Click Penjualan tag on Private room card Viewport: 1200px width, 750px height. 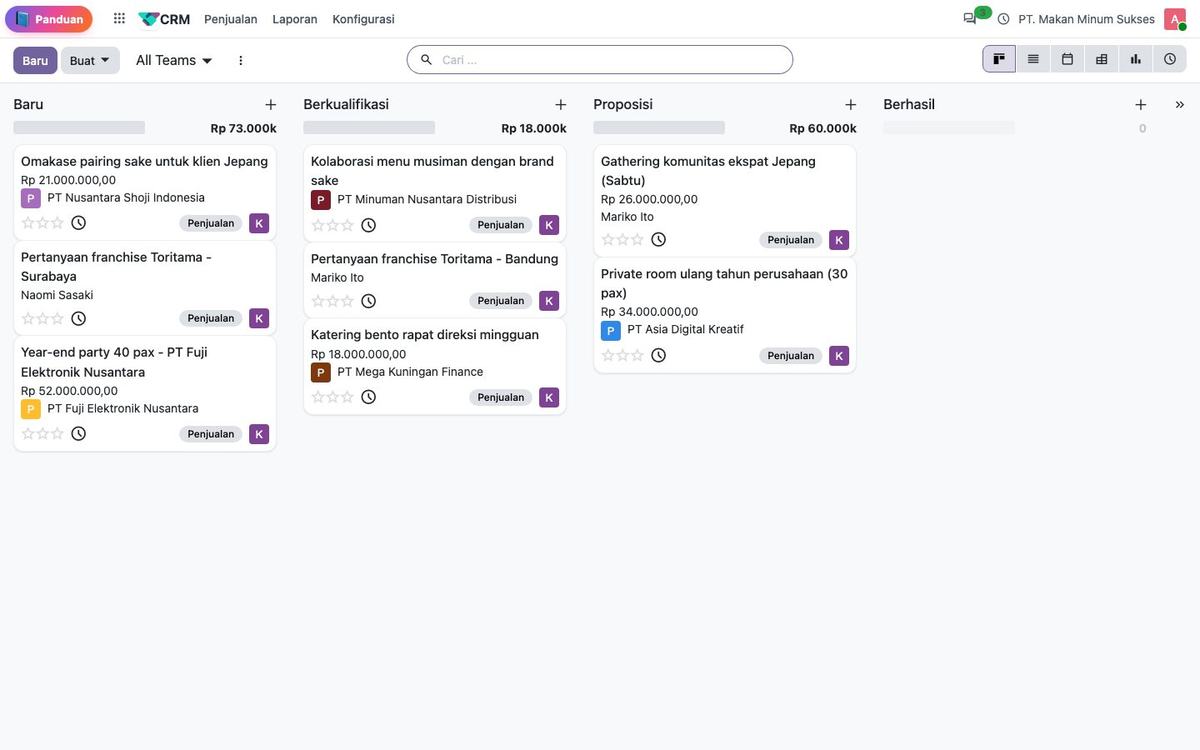click(x=791, y=355)
